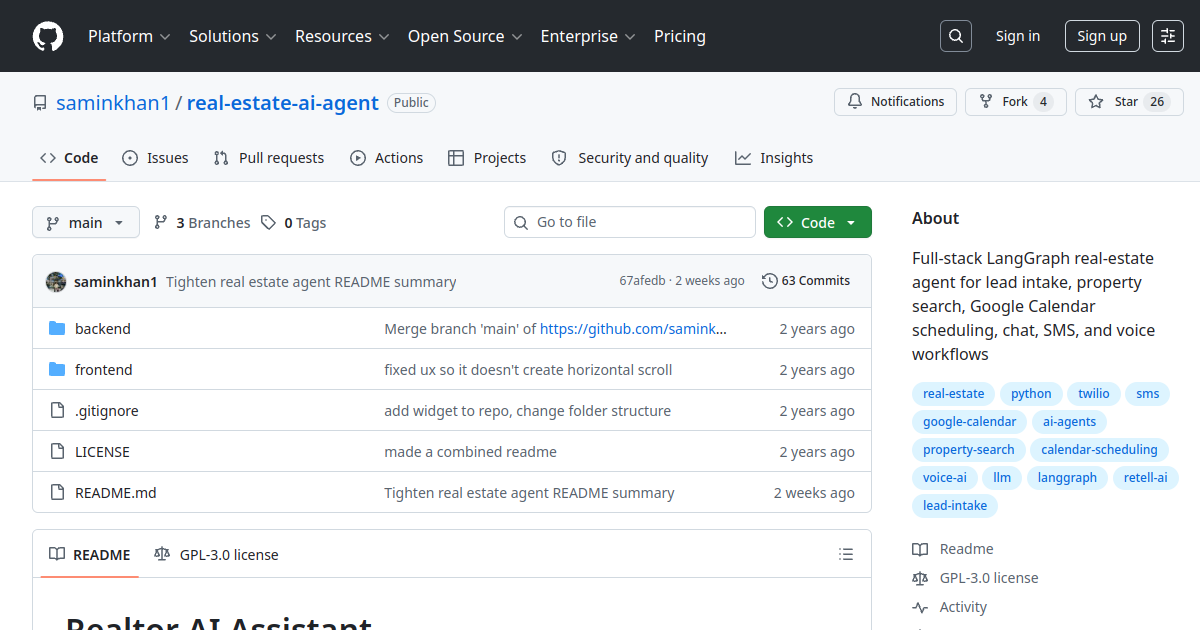Expand the Solutions menu
The height and width of the screenshot is (630, 1200).
point(232,36)
